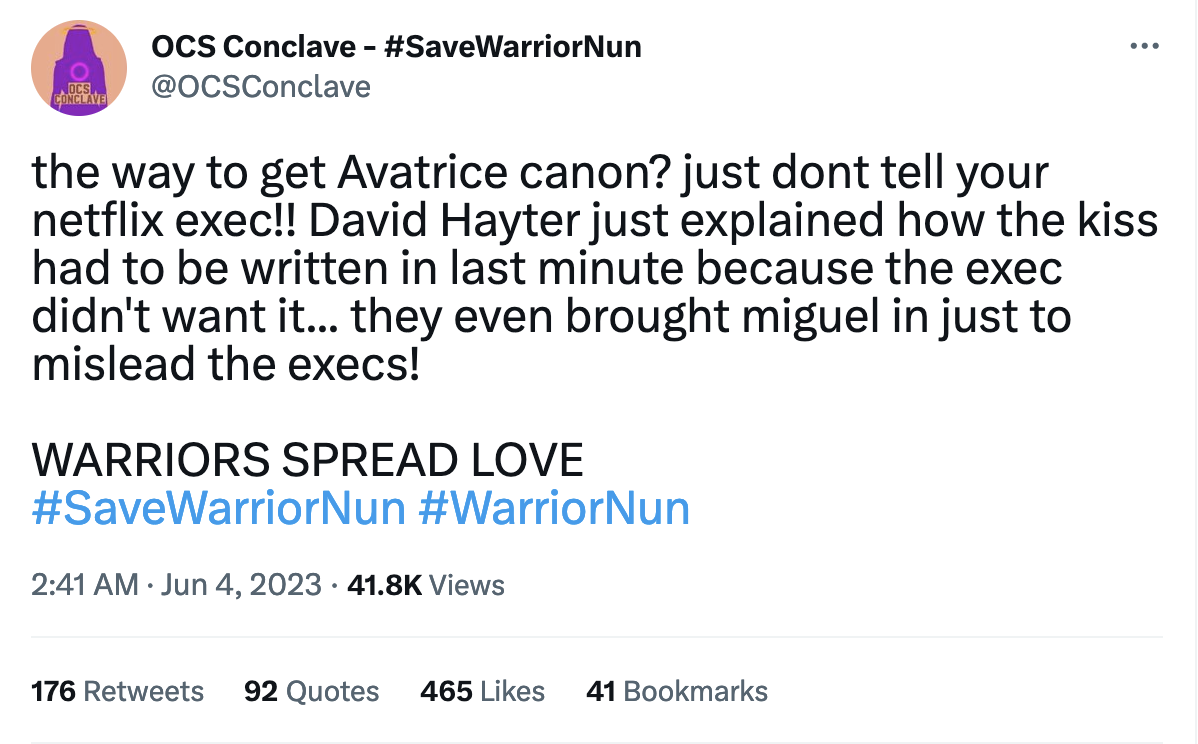Click the 41 Bookmarks count
Screen dimensions: 1198x744
(677, 691)
